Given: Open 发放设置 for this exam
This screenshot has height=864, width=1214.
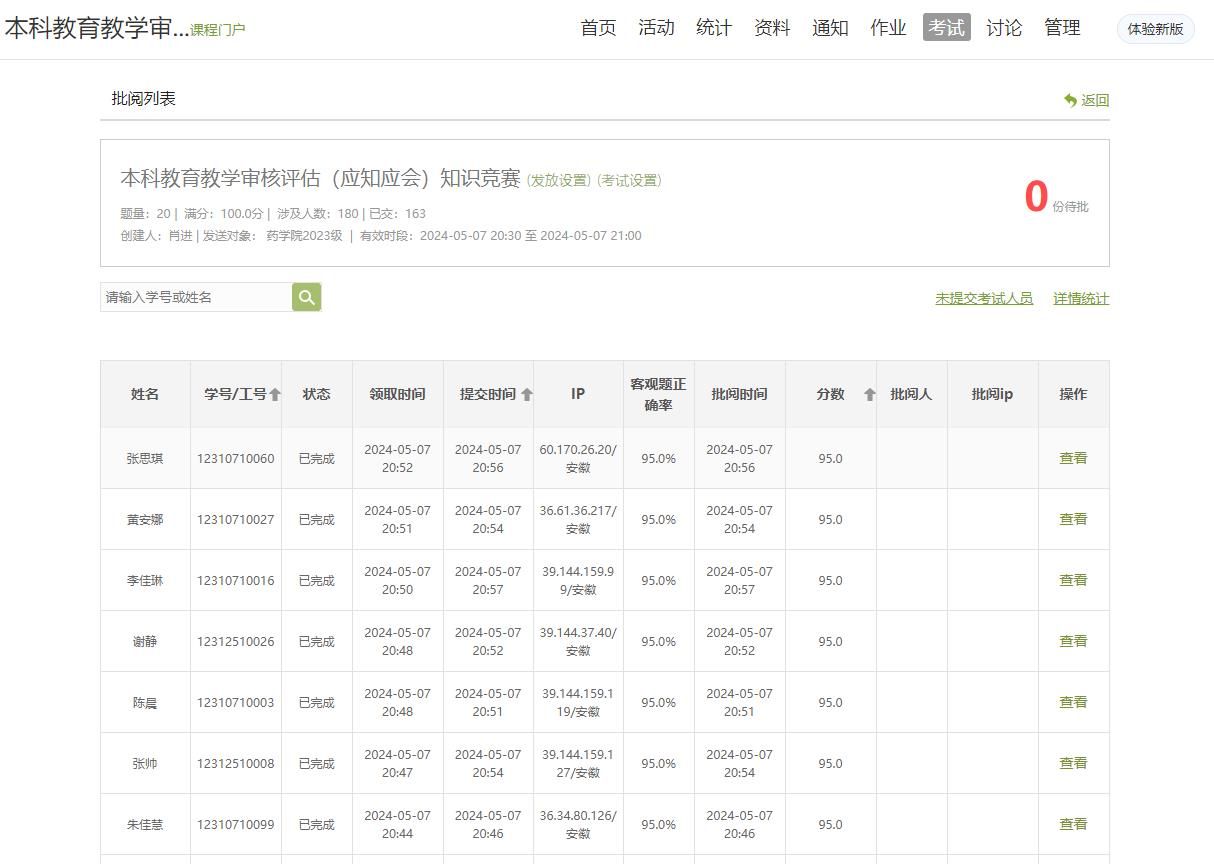Looking at the screenshot, I should tap(559, 181).
